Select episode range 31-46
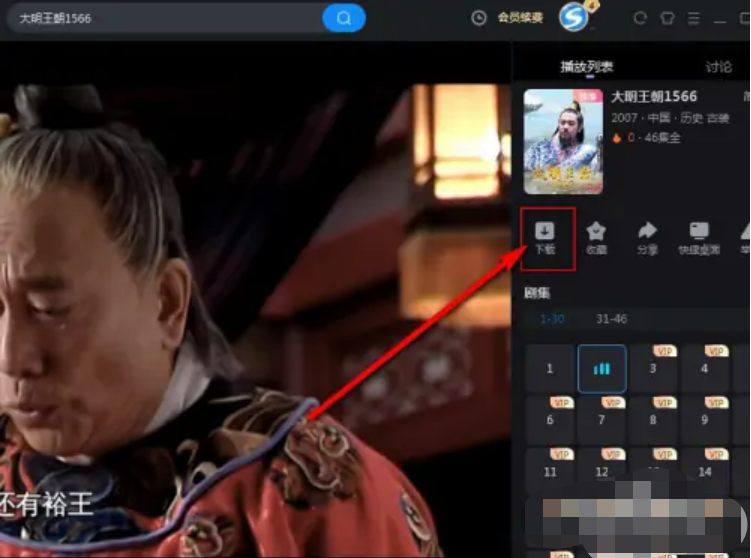 pos(611,319)
